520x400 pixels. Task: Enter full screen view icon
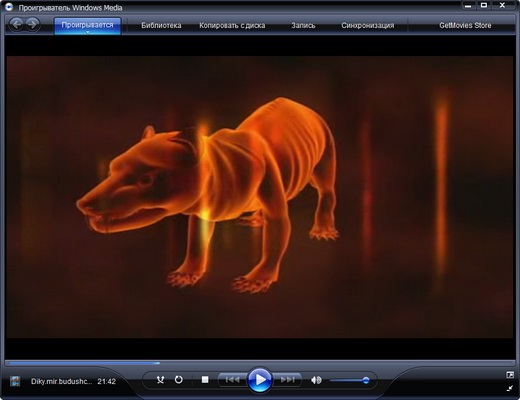pos(510,388)
